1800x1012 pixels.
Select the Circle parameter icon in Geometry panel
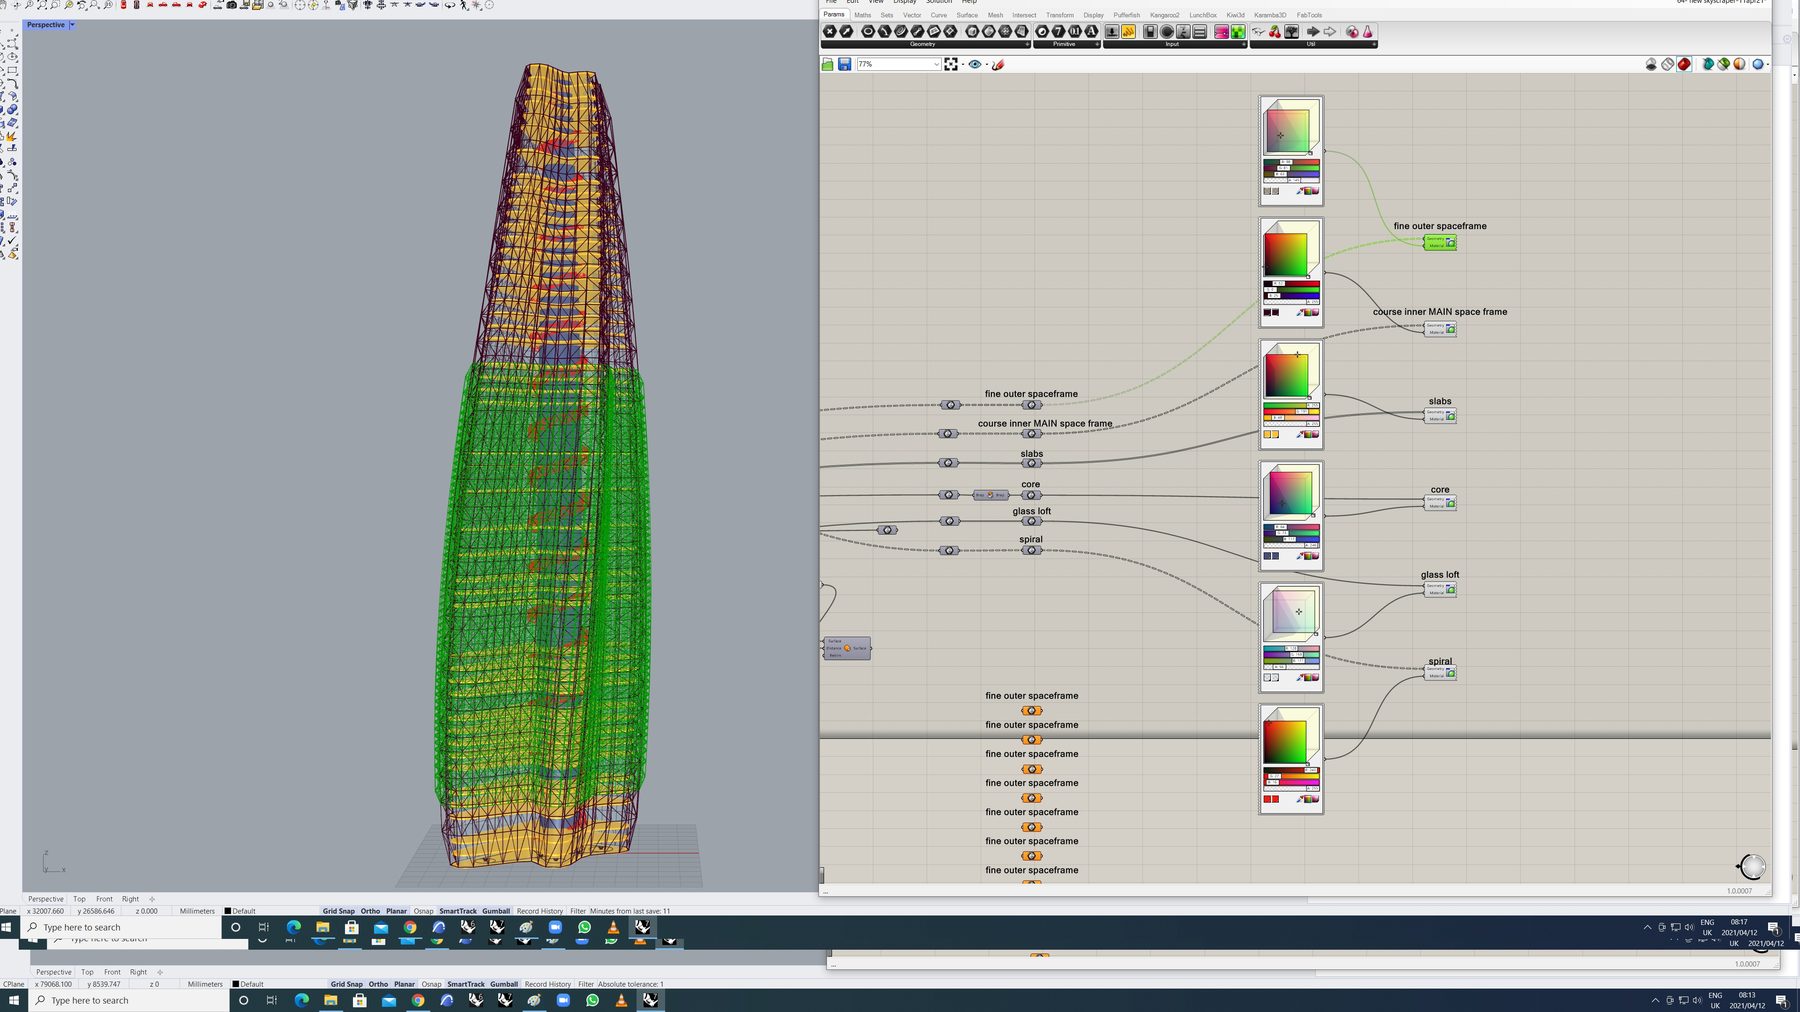point(868,32)
